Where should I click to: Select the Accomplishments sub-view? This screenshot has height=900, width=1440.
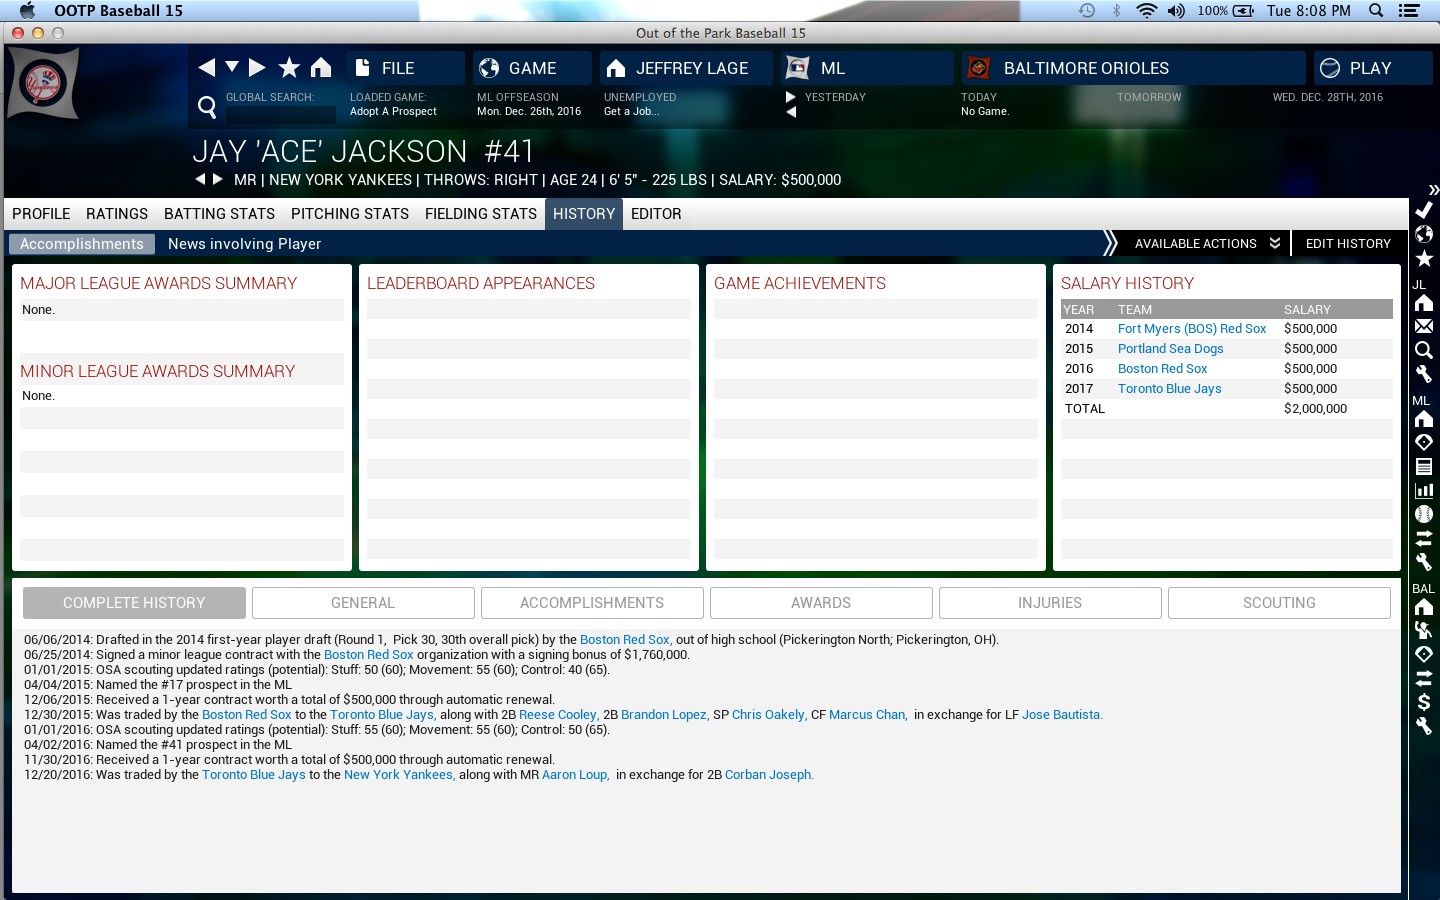82,244
